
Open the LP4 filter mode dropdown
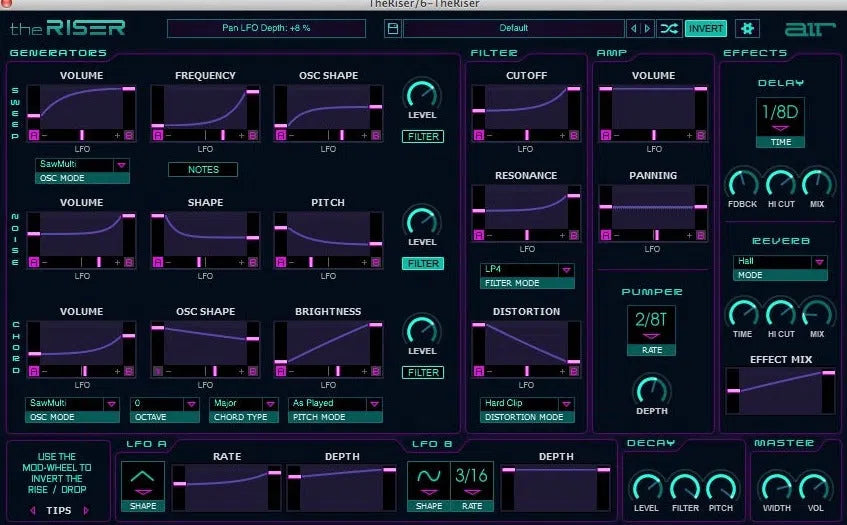point(527,270)
